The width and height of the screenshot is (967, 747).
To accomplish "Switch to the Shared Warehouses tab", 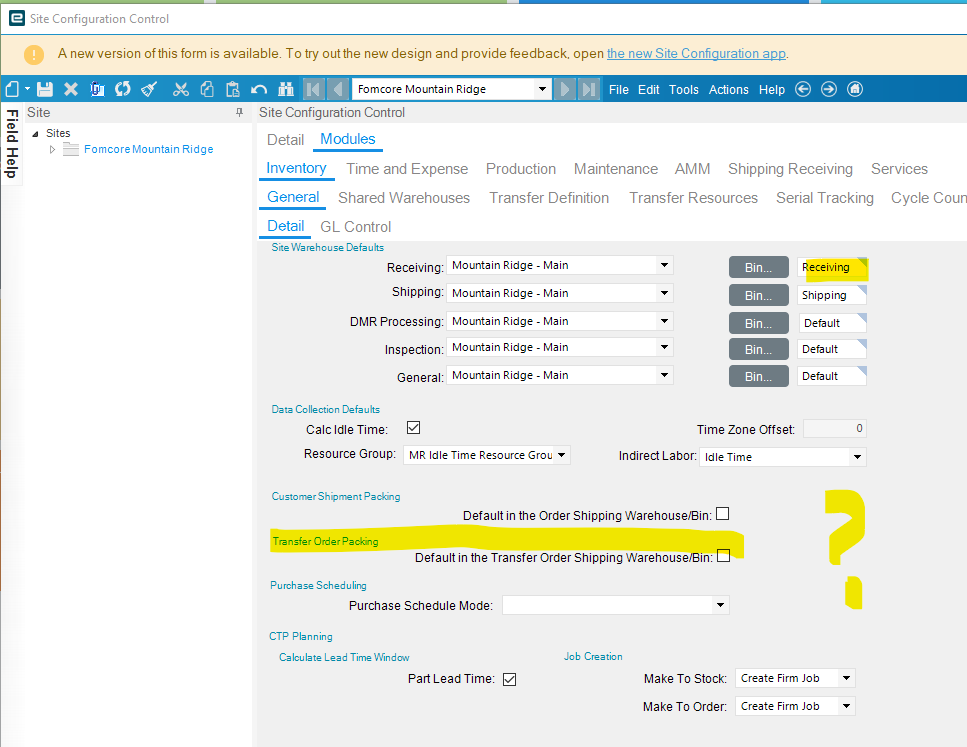I will coord(404,198).
